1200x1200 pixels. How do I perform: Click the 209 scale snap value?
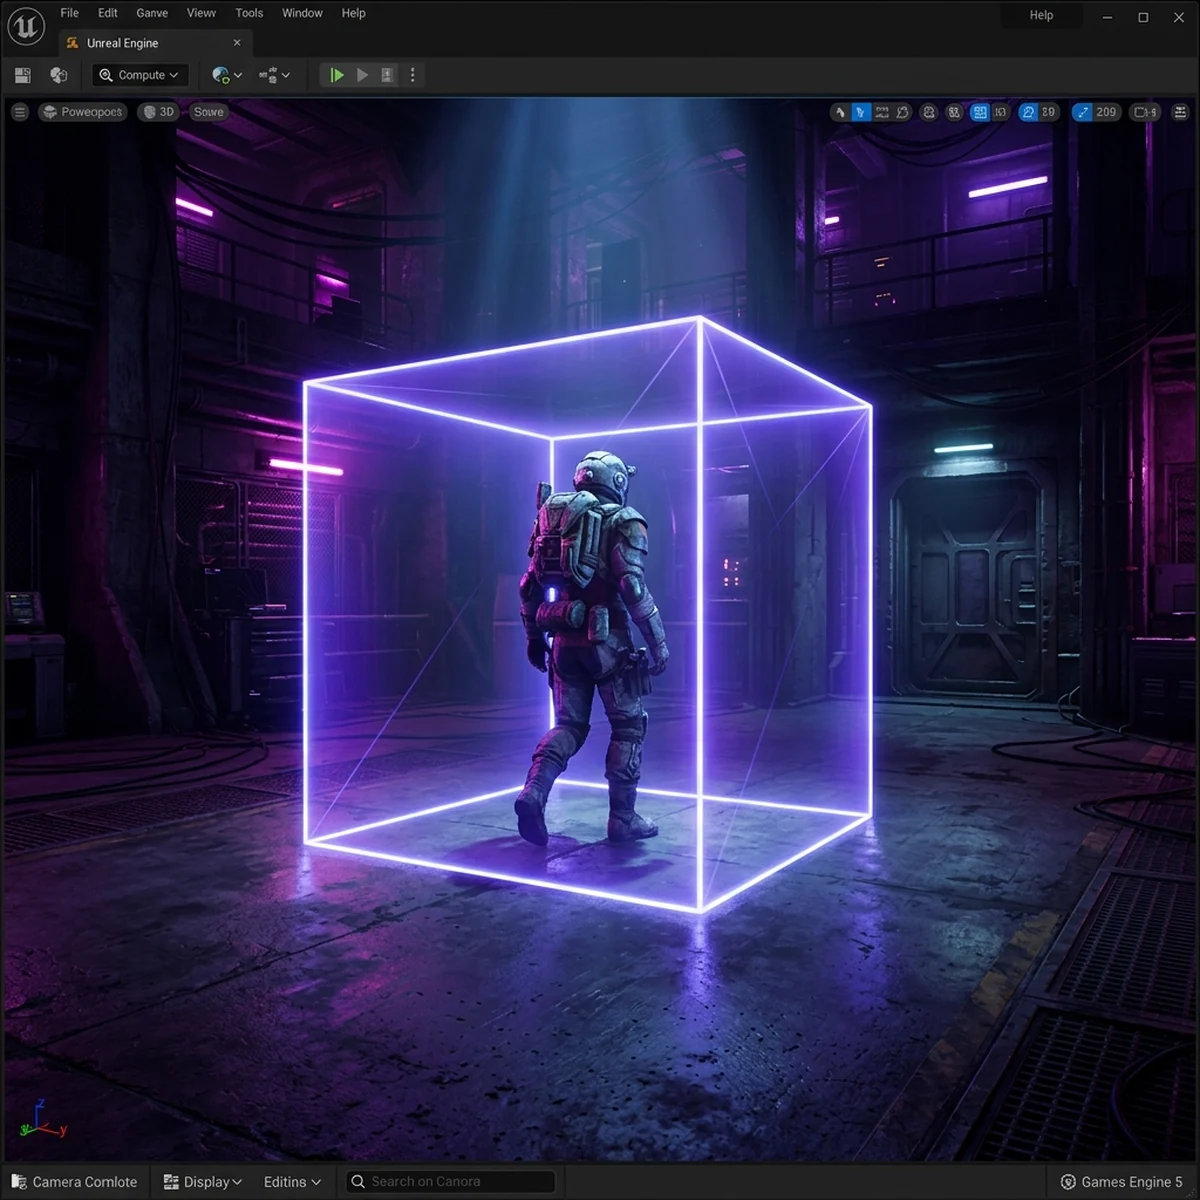[1106, 112]
